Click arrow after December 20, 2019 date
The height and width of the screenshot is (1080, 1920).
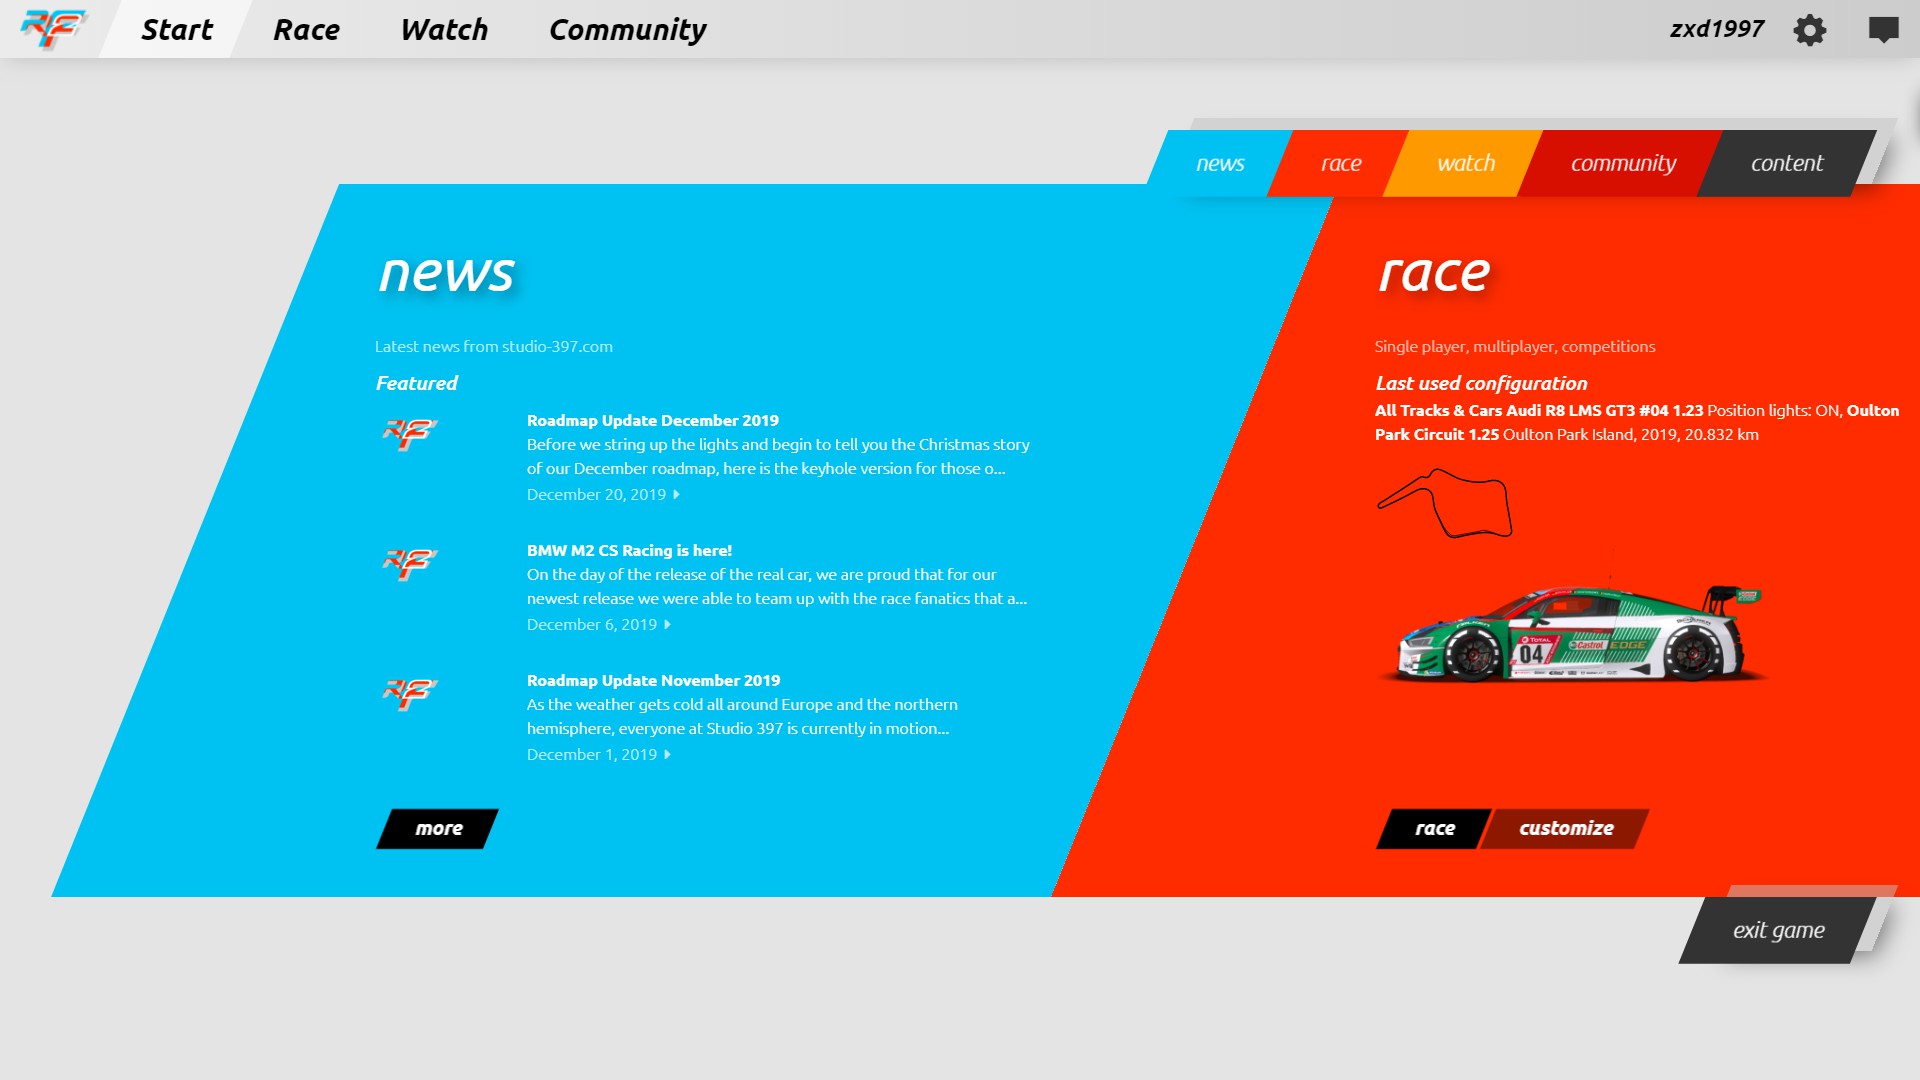(677, 495)
